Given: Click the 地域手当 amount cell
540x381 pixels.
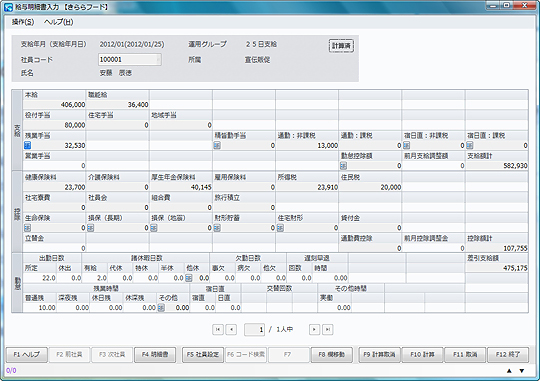Looking at the screenshot, I should (x=181, y=125).
